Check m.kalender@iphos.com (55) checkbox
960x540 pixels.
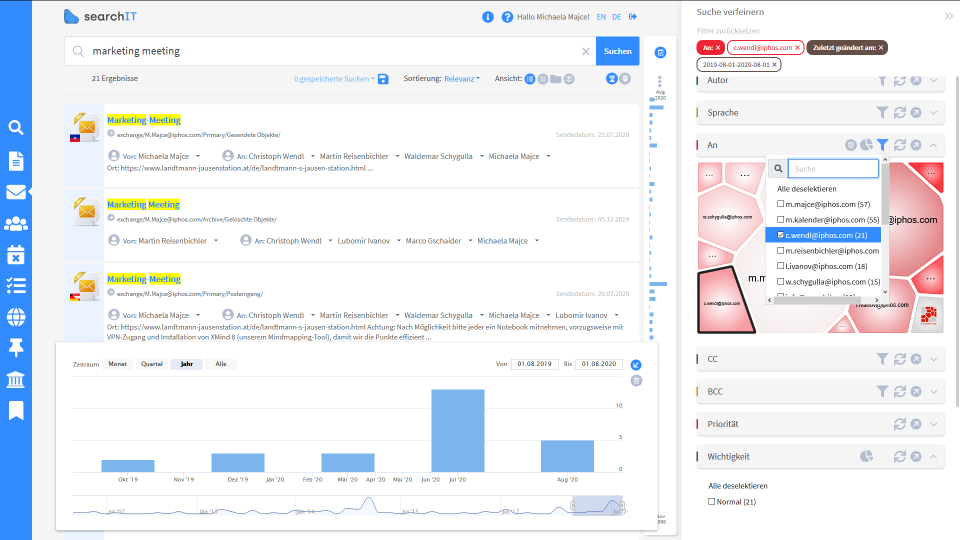pyautogui.click(x=781, y=219)
